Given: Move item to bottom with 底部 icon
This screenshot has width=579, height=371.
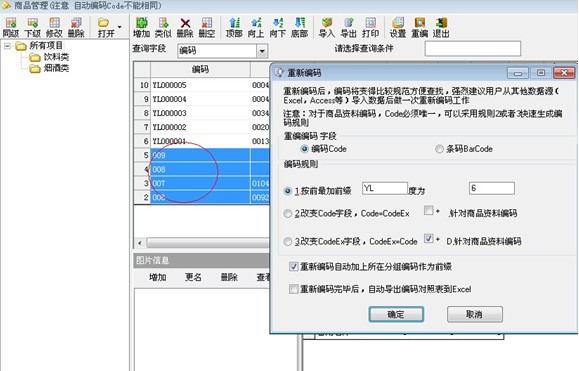Looking at the screenshot, I should [x=299, y=27].
